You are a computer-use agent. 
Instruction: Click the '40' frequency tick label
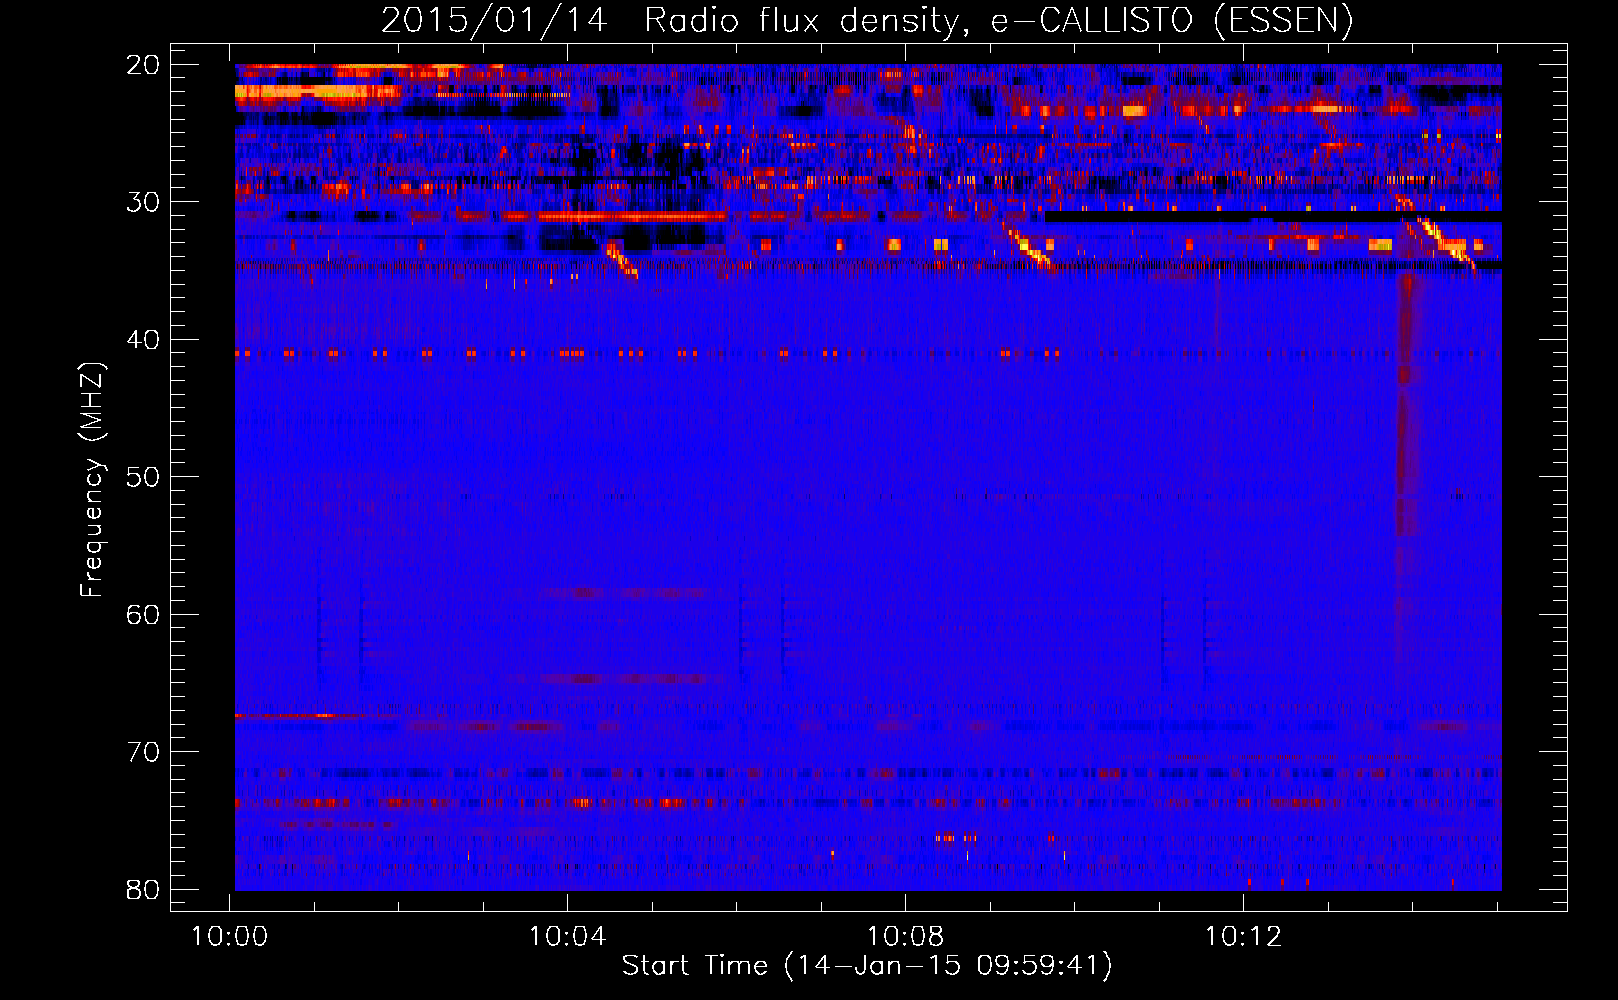(x=143, y=340)
